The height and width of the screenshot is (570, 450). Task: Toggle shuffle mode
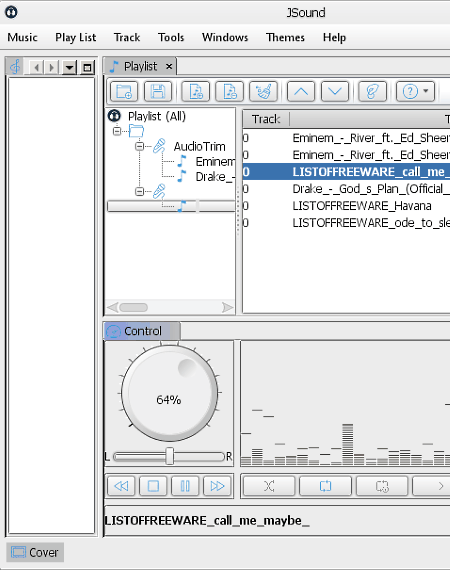click(269, 486)
